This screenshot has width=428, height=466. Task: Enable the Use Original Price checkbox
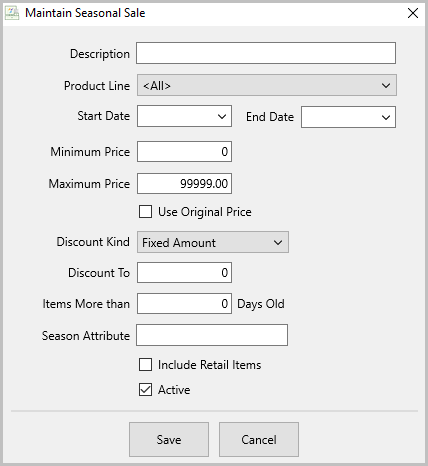145,212
